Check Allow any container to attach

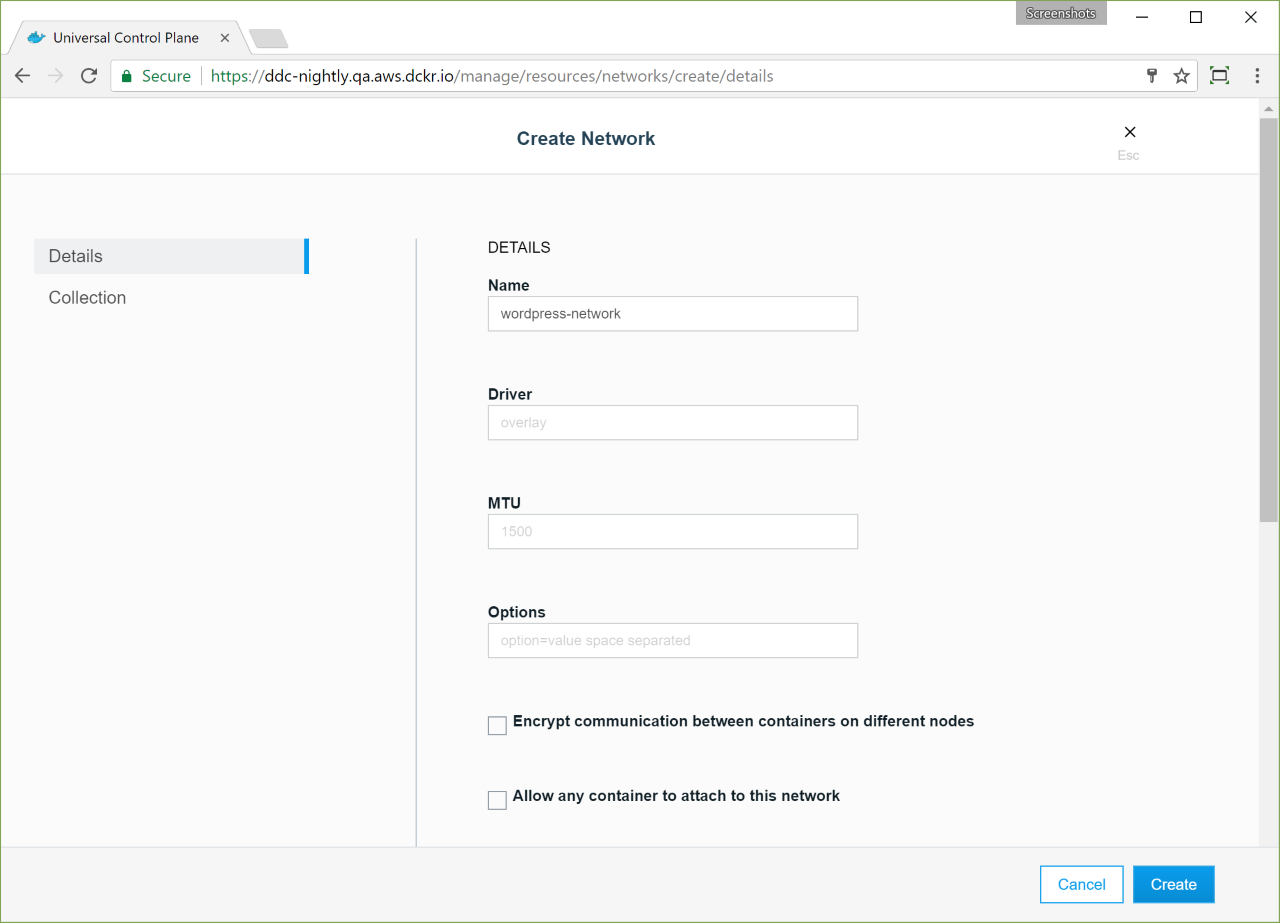click(497, 800)
